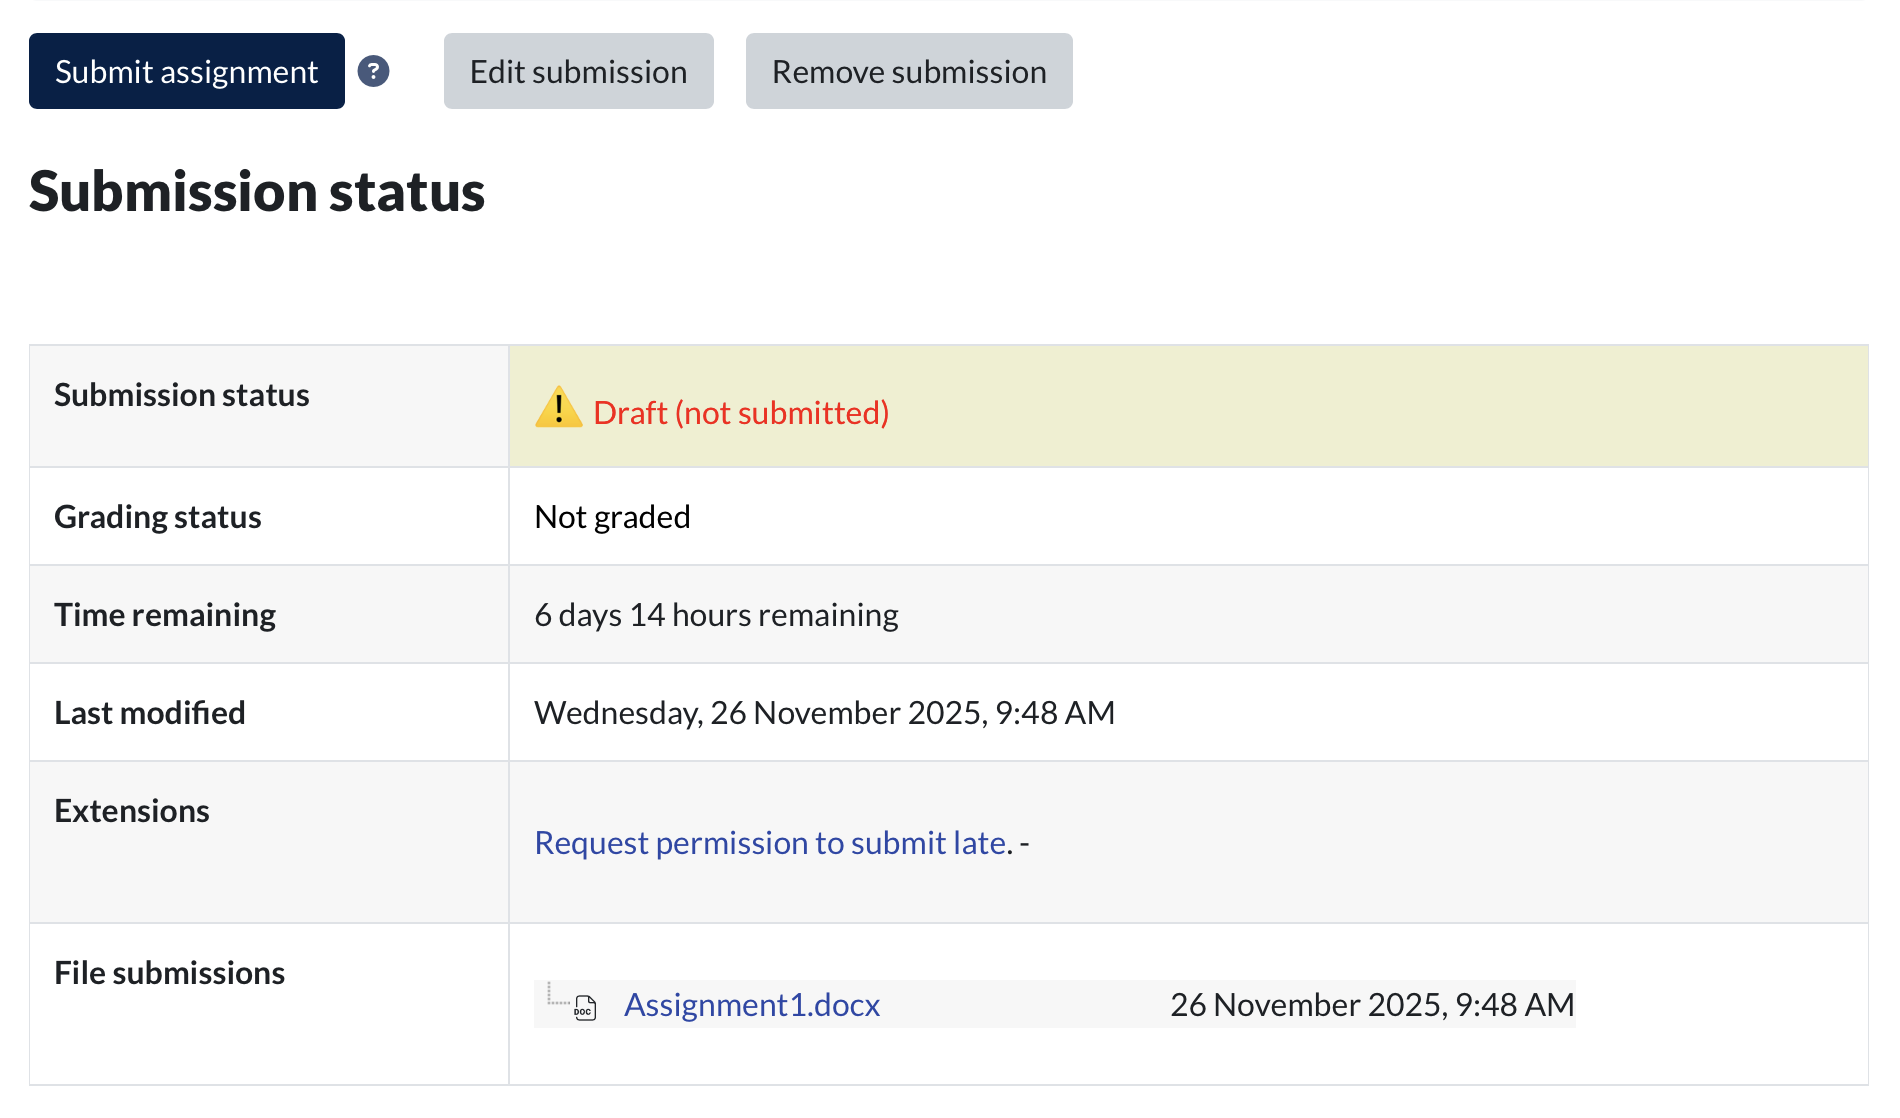Click the DOC file icon
The image size is (1900, 1118).
585,1007
